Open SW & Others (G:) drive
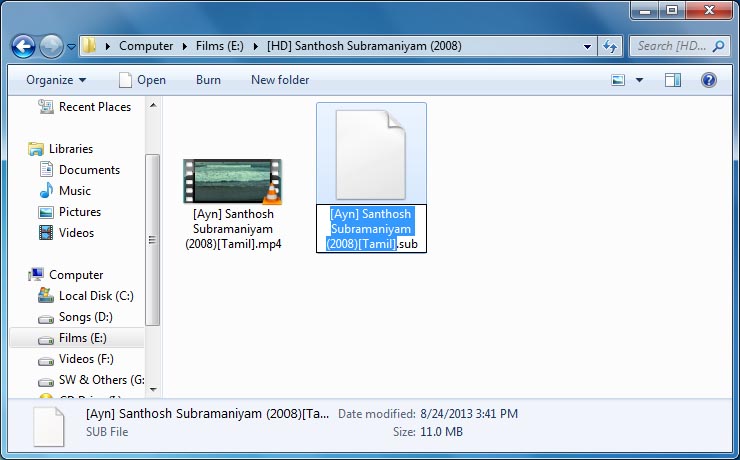 [101, 380]
